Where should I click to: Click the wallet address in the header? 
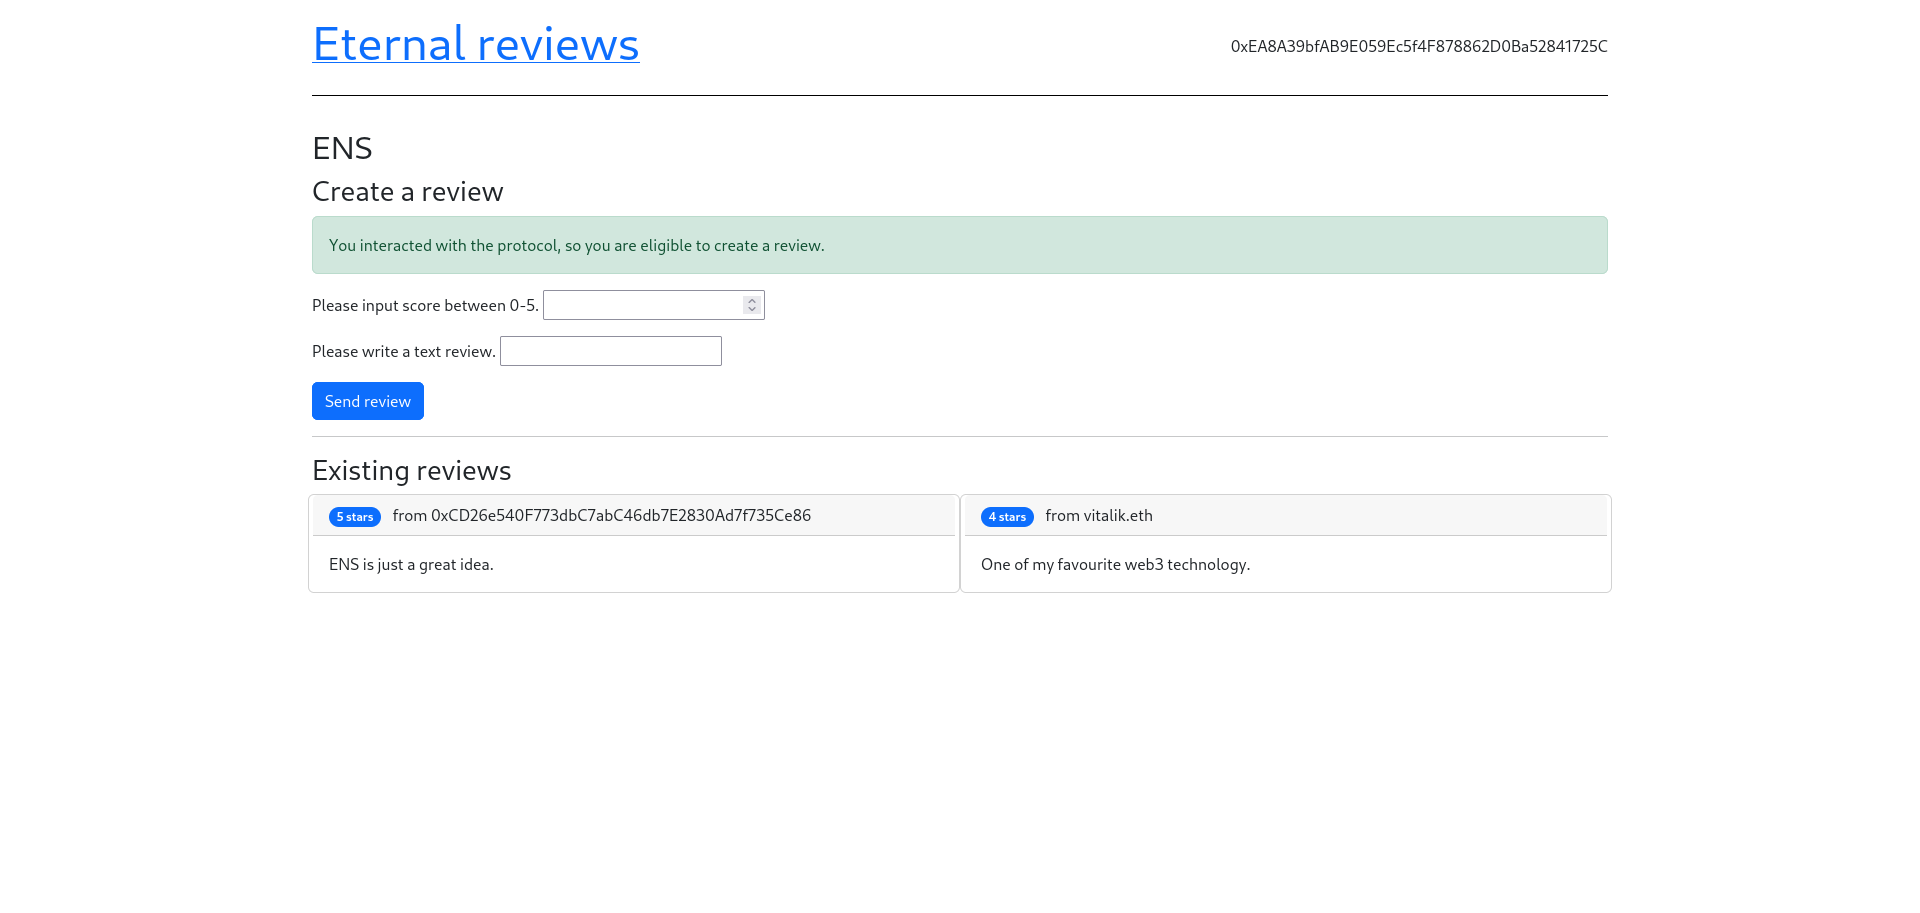click(x=1419, y=46)
